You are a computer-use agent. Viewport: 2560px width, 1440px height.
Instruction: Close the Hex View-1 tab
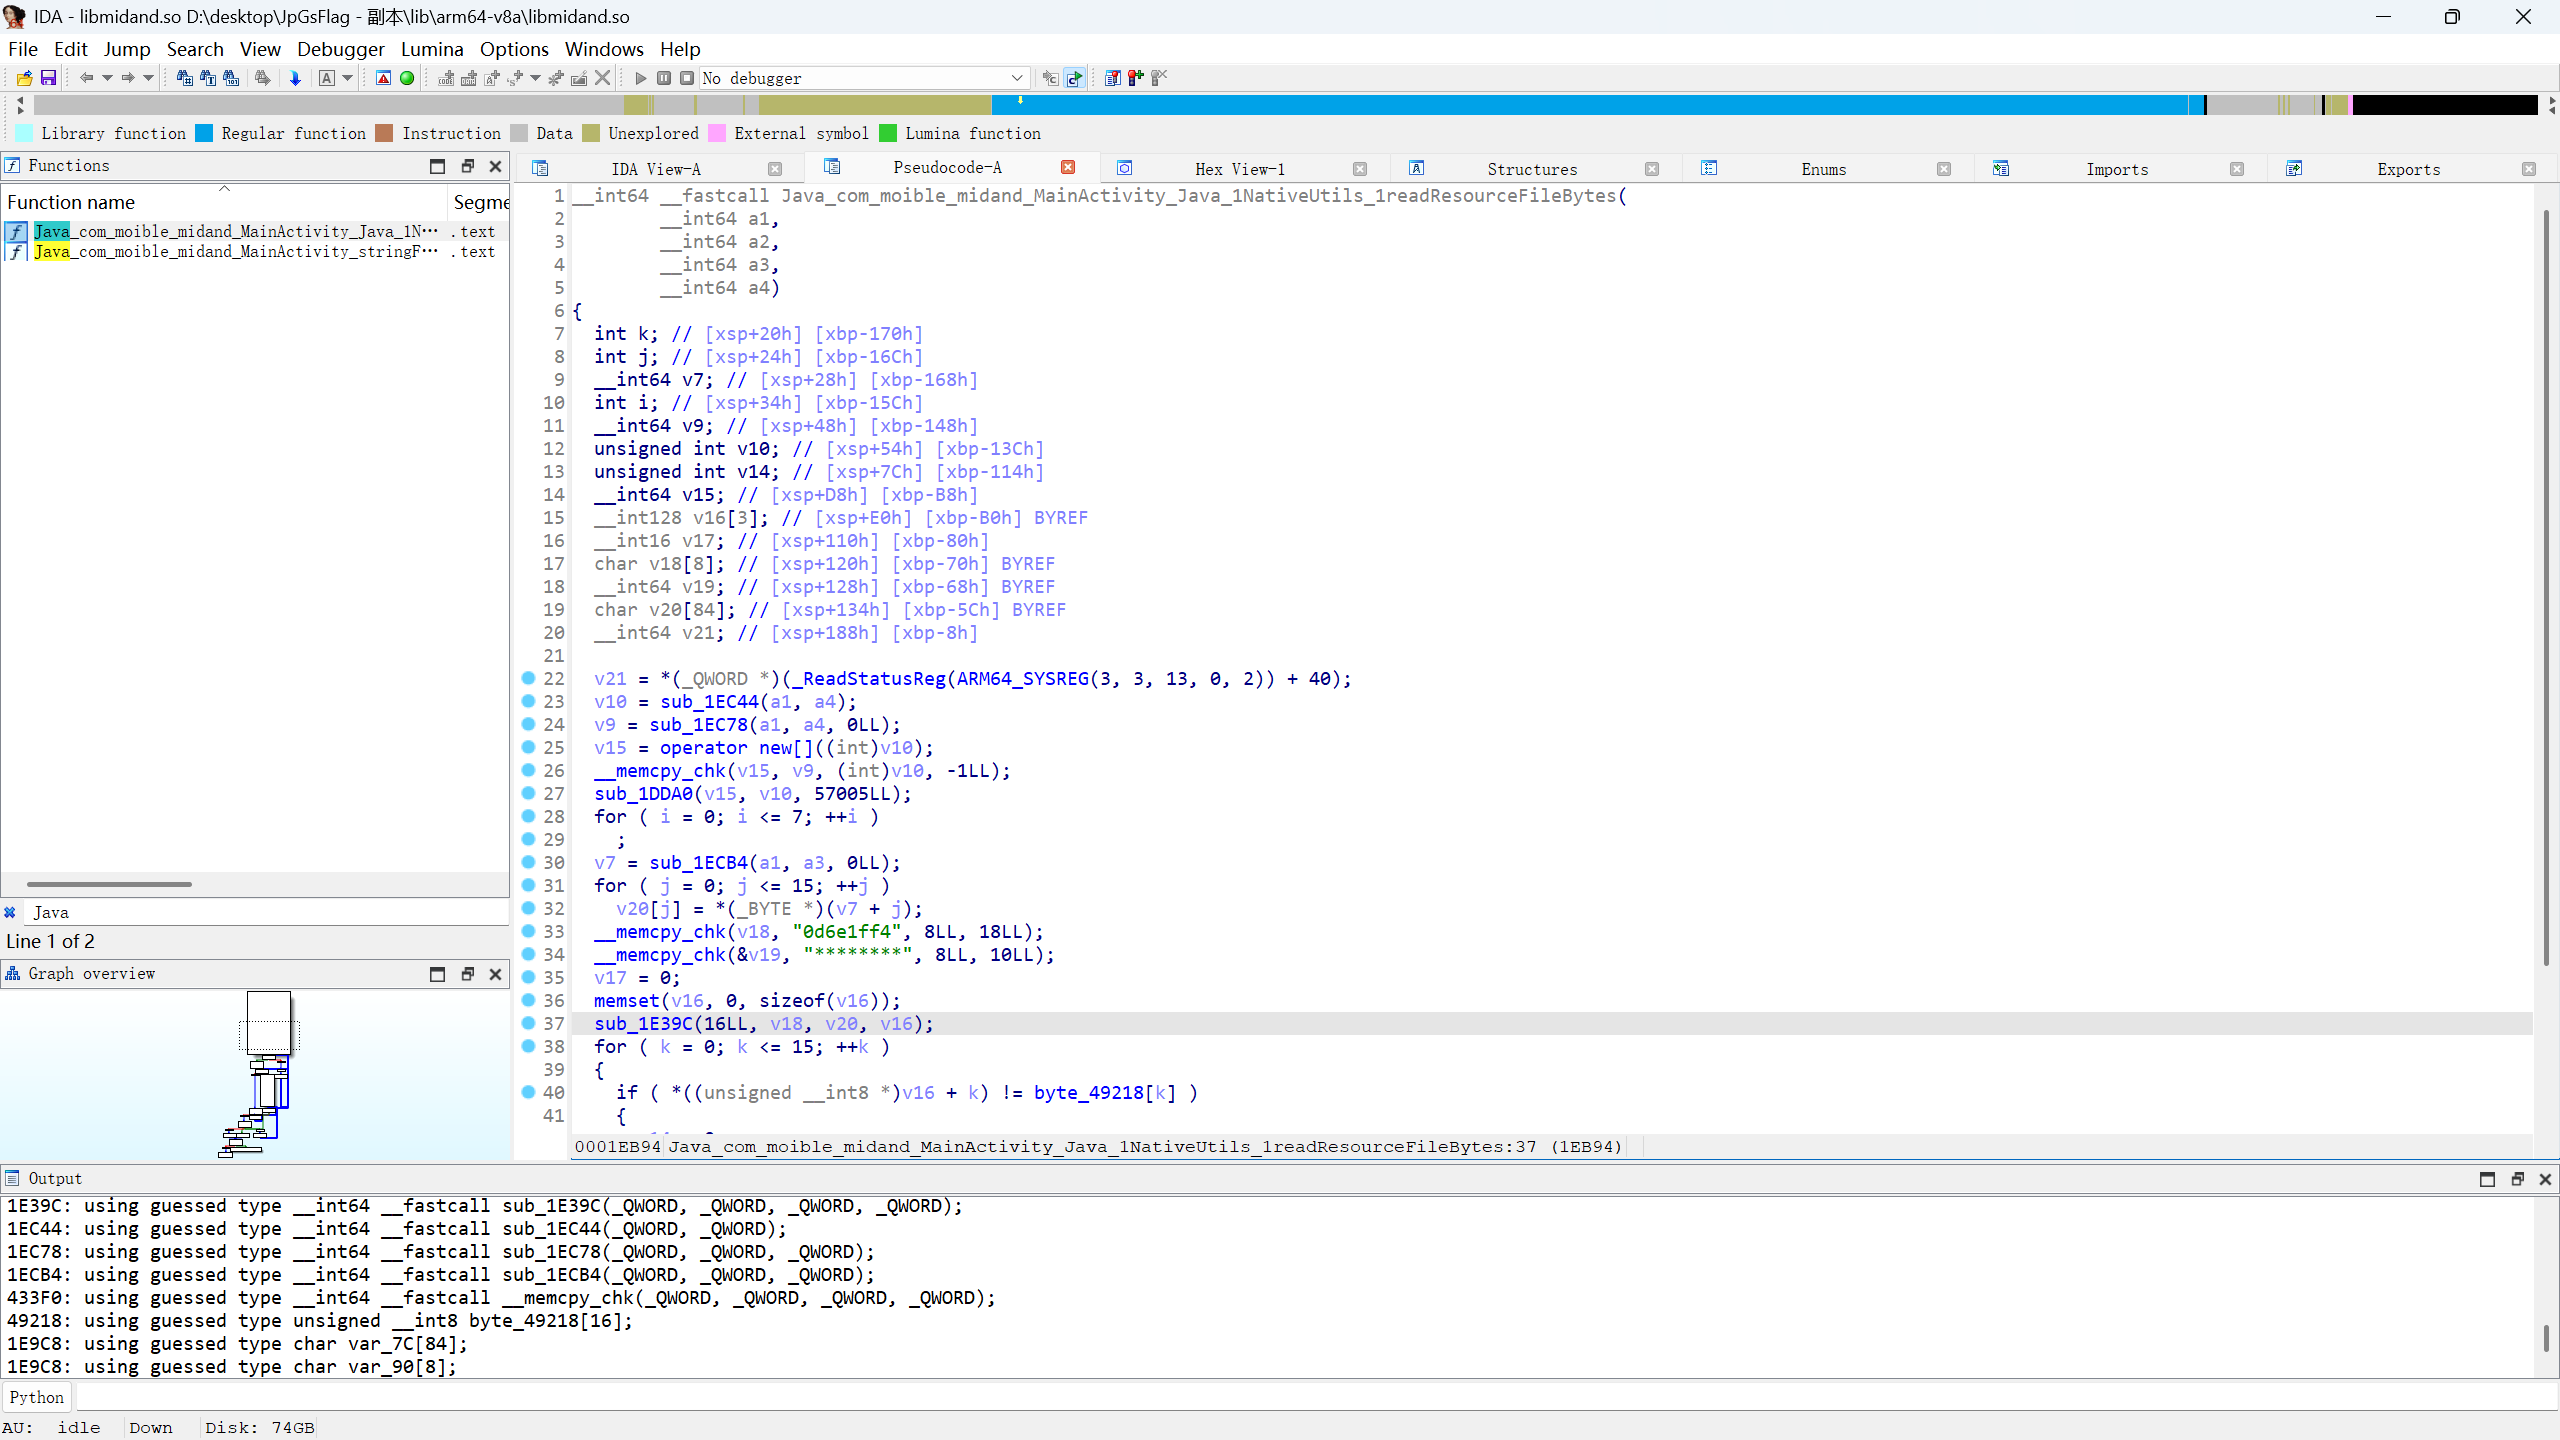pyautogui.click(x=1360, y=169)
